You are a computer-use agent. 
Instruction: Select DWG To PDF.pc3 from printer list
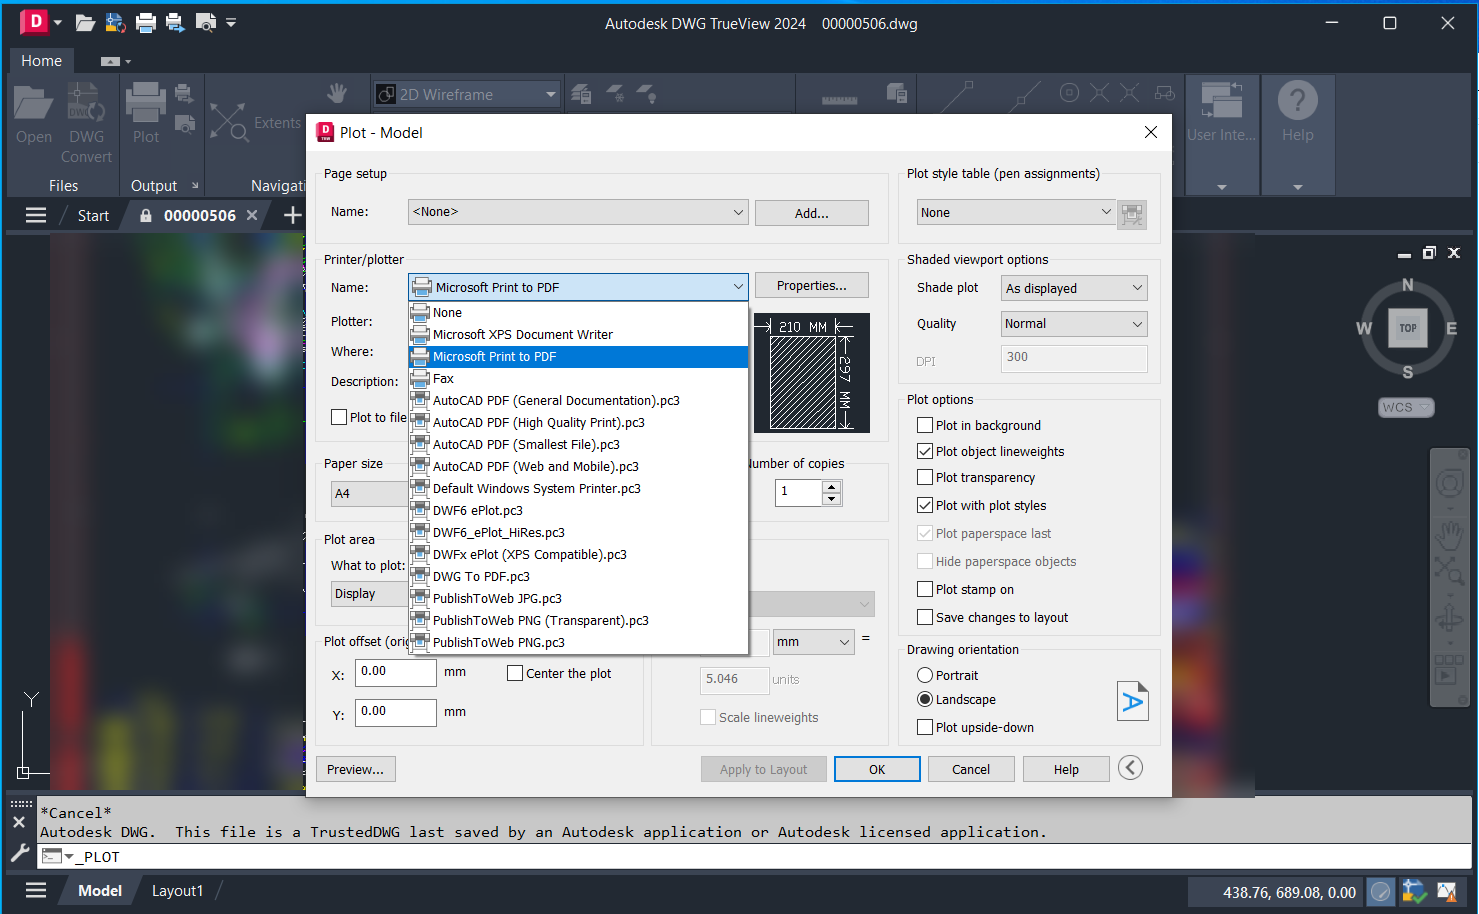click(578, 577)
